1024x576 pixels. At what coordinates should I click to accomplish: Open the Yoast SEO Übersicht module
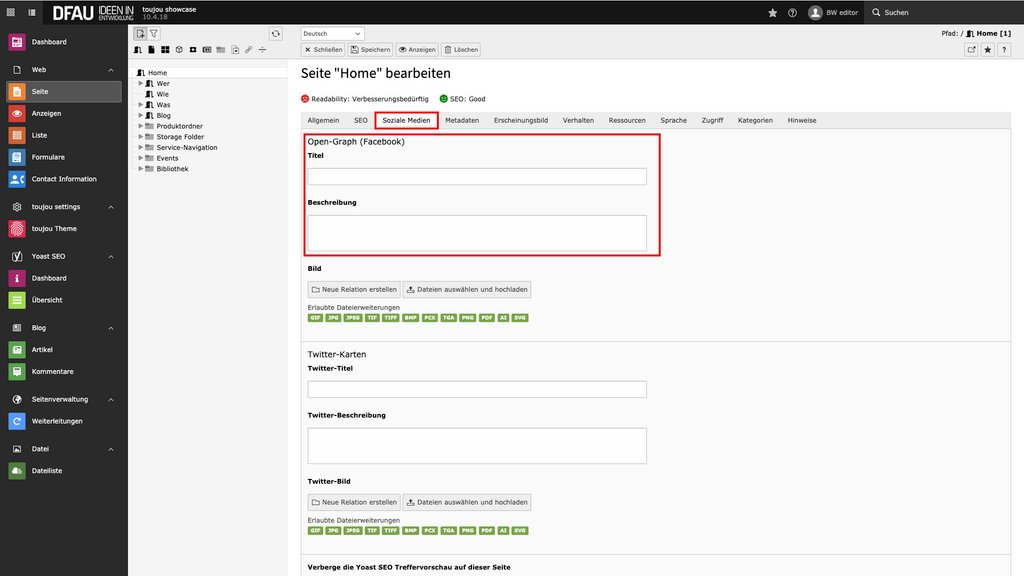[48, 300]
